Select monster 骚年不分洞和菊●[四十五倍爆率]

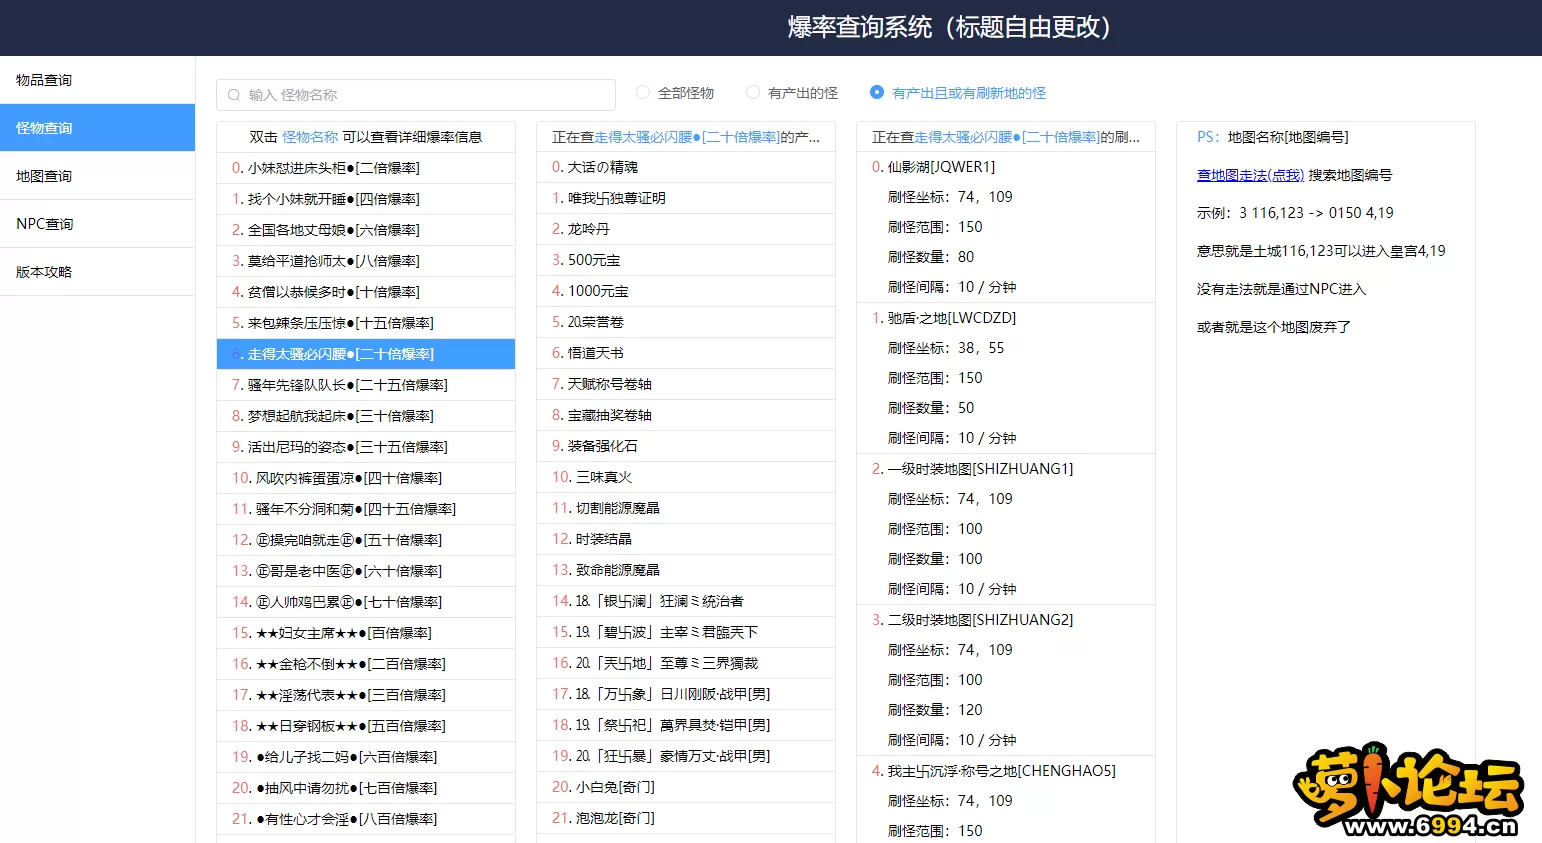click(366, 509)
